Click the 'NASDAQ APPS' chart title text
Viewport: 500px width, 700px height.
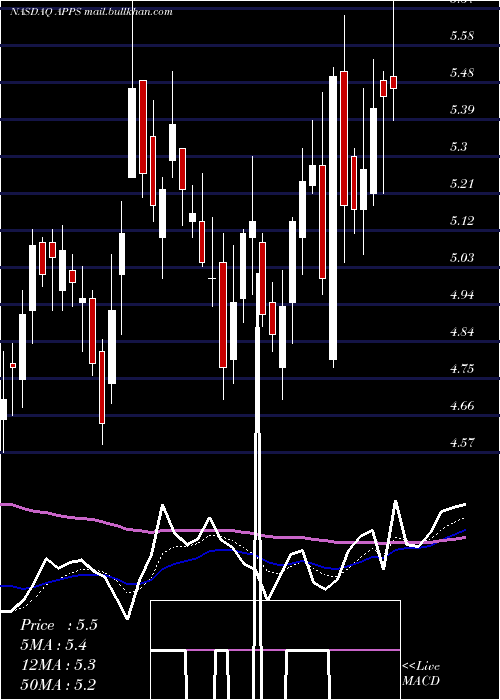(x=46, y=12)
